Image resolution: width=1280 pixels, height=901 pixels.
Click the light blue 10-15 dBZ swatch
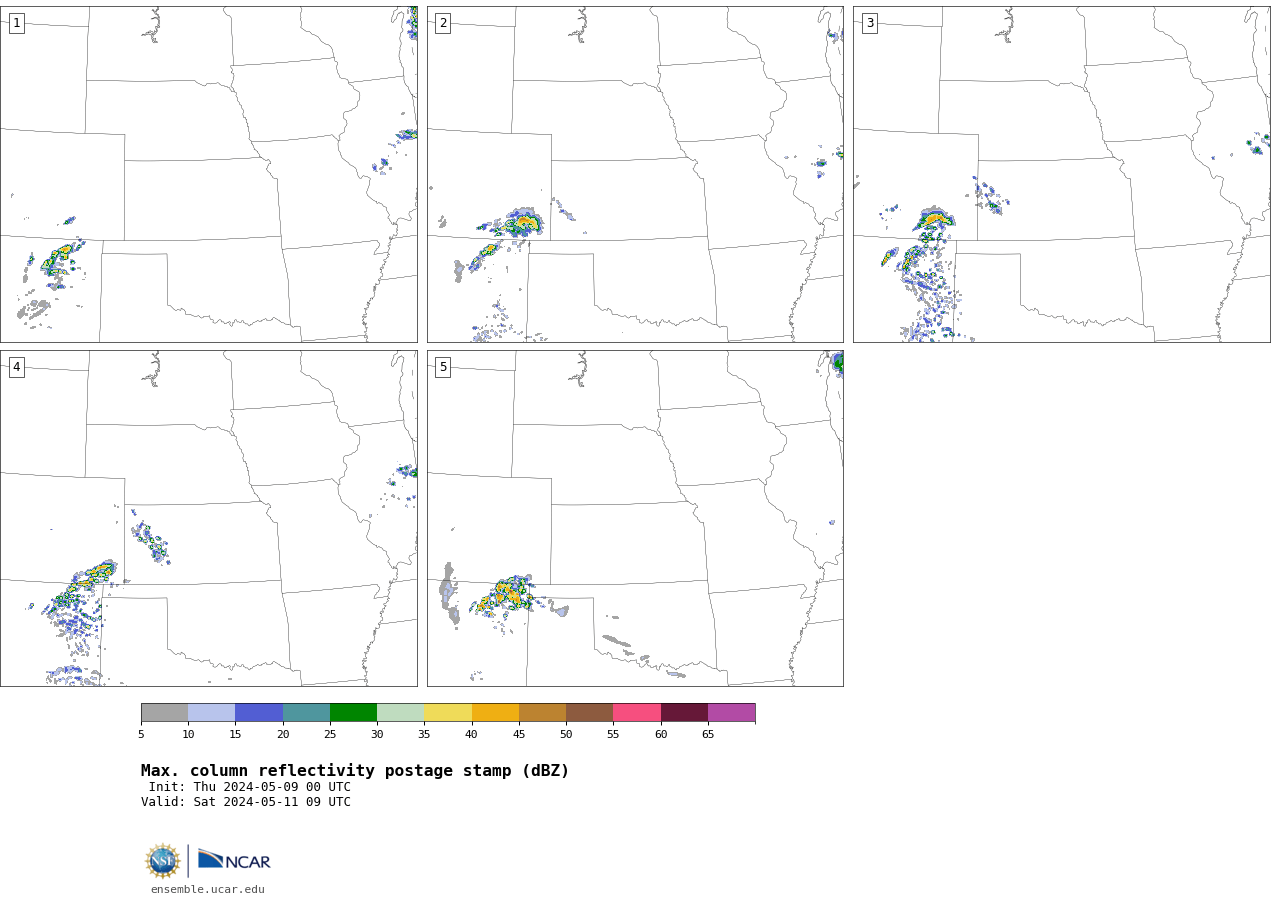(212, 712)
